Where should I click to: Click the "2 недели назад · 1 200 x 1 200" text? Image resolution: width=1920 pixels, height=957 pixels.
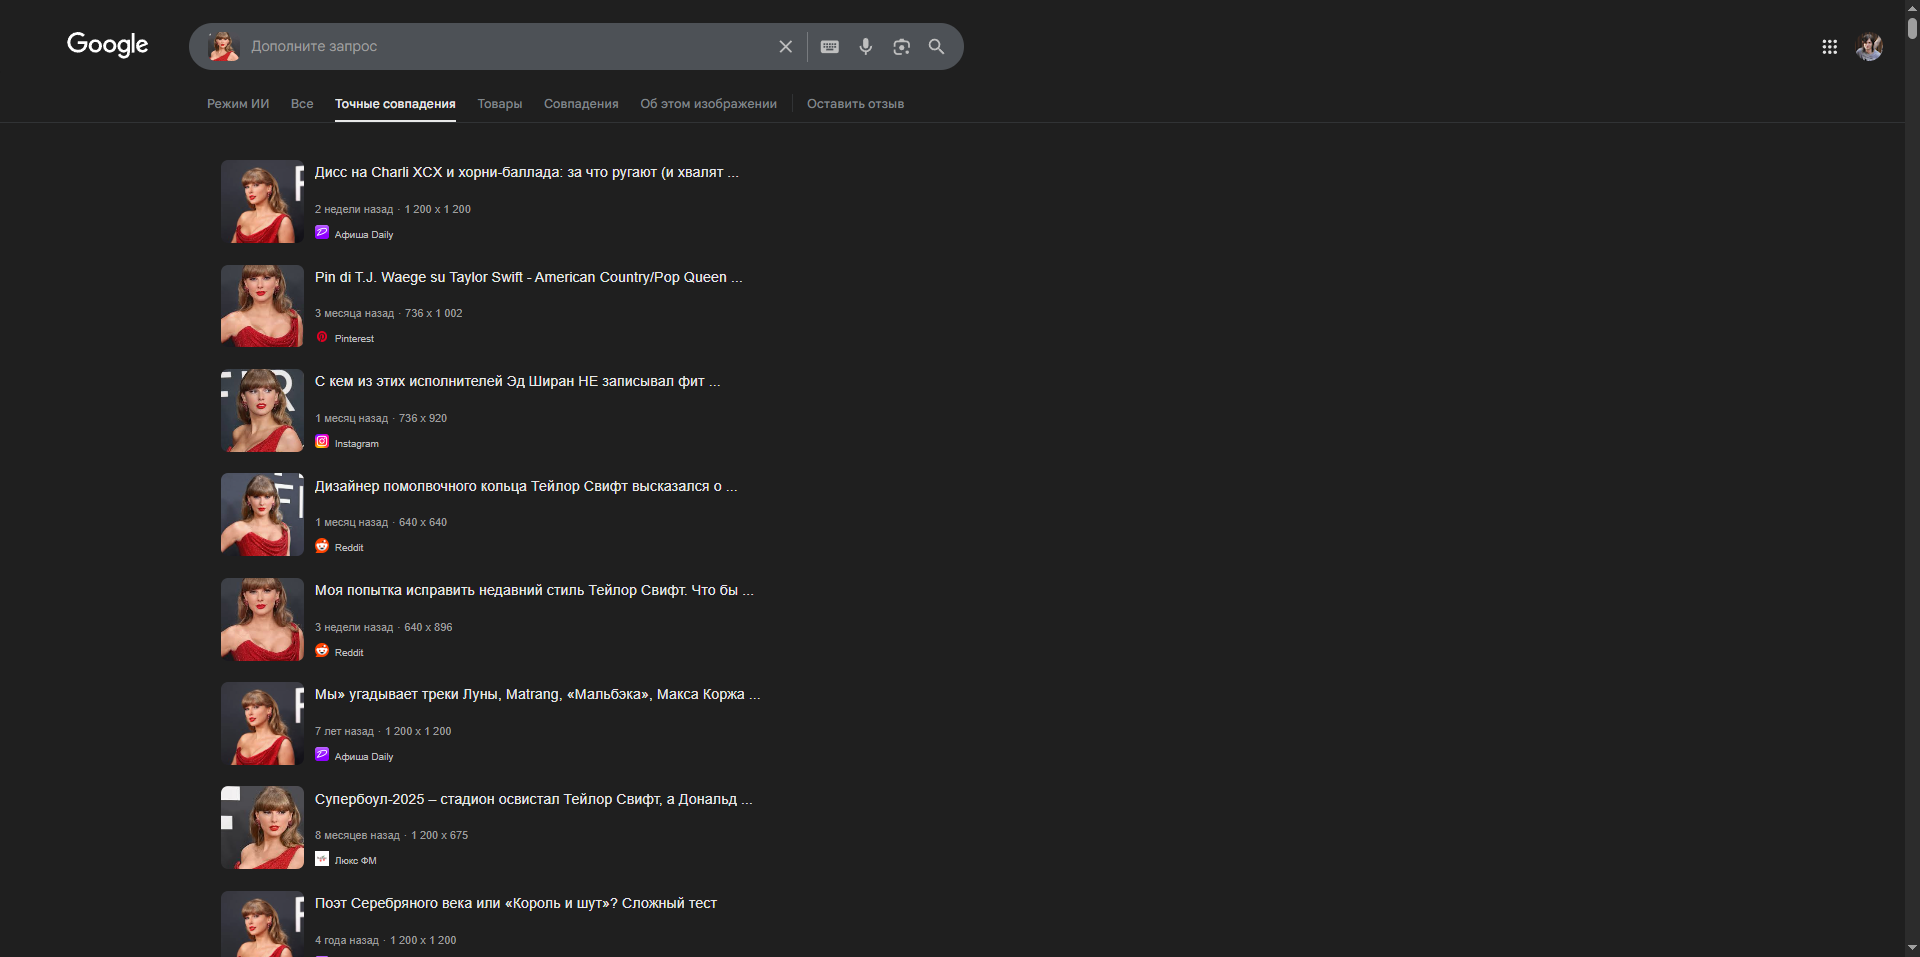pyautogui.click(x=393, y=209)
